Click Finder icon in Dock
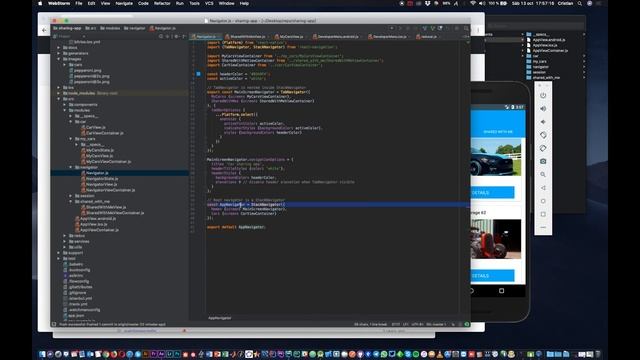640x360 pixels. pos(42,354)
